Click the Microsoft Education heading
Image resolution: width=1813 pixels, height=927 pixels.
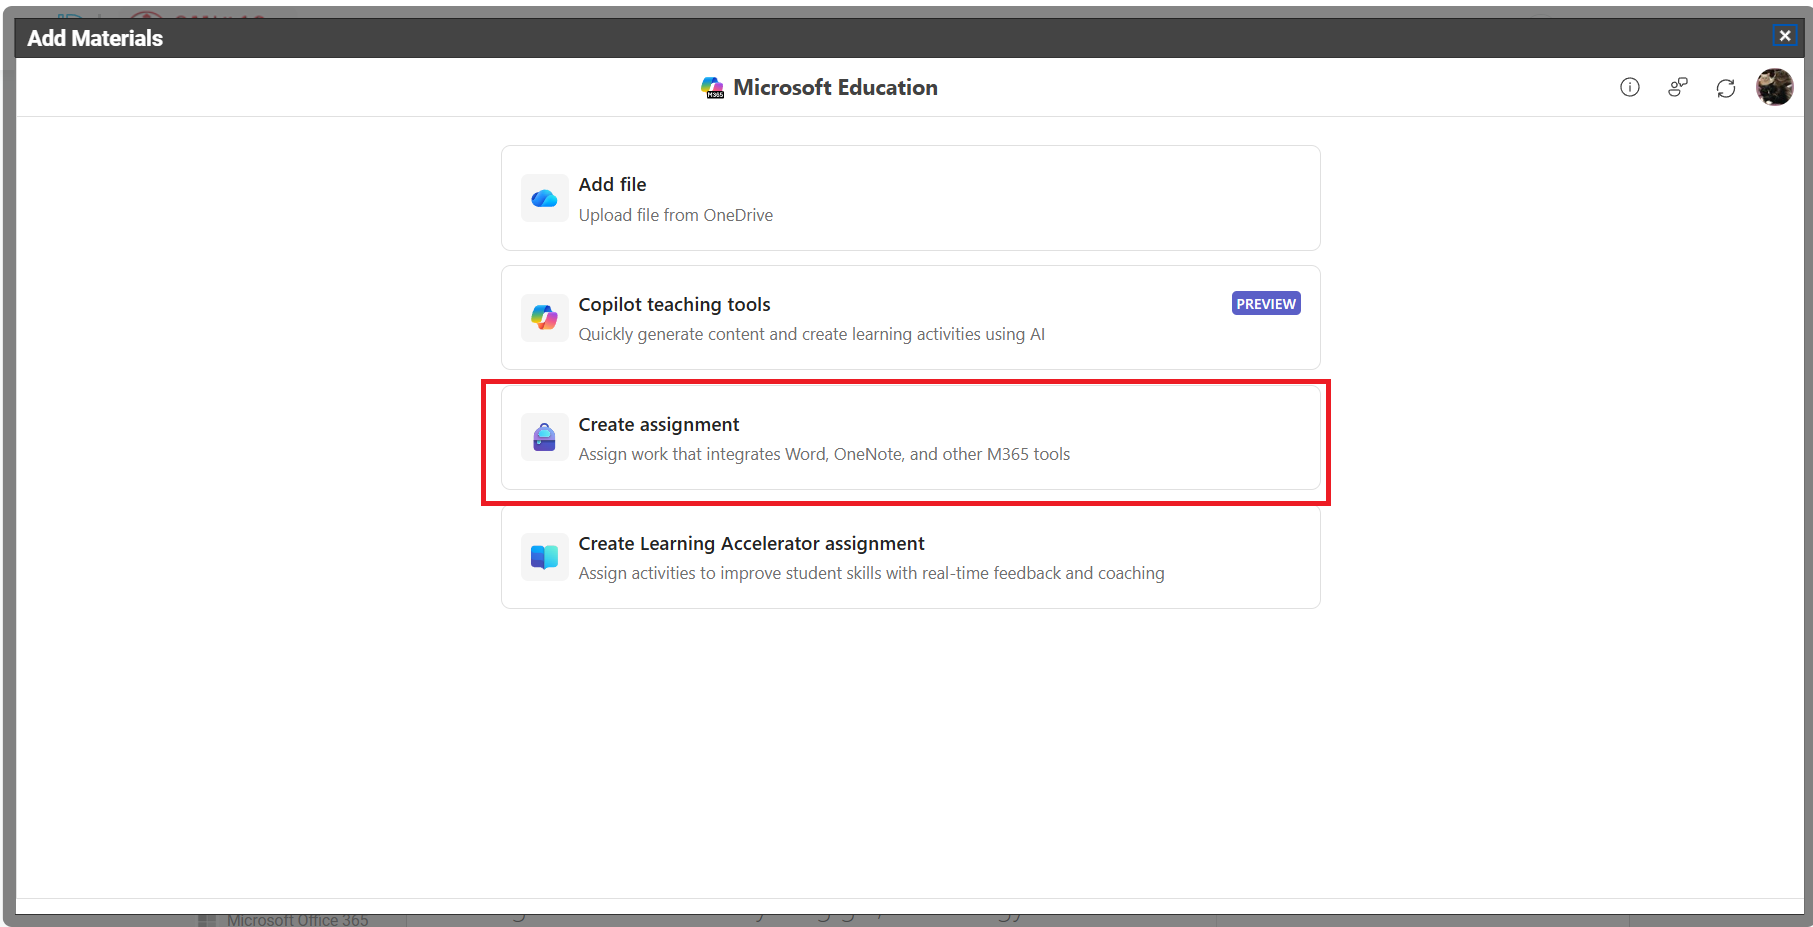point(835,88)
